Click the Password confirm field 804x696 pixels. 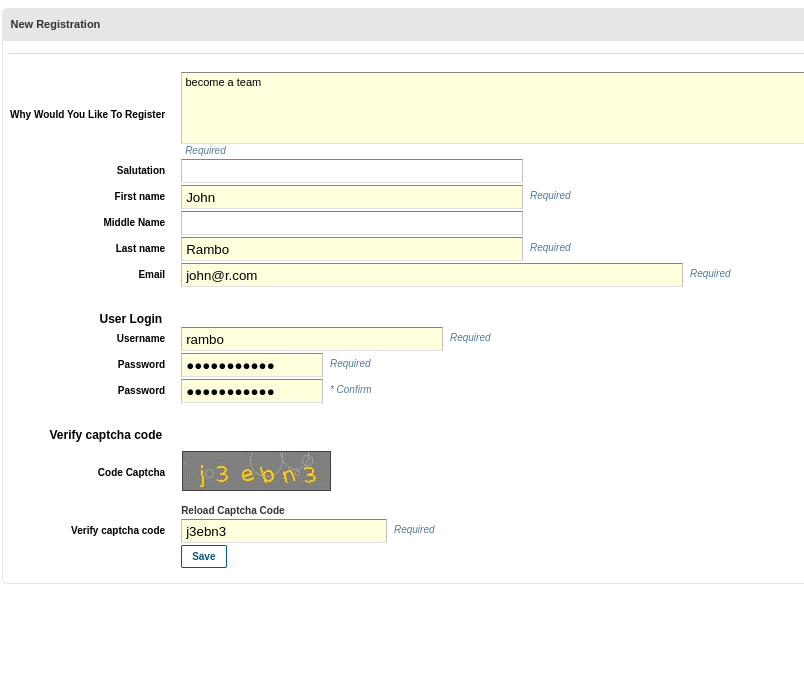252,391
